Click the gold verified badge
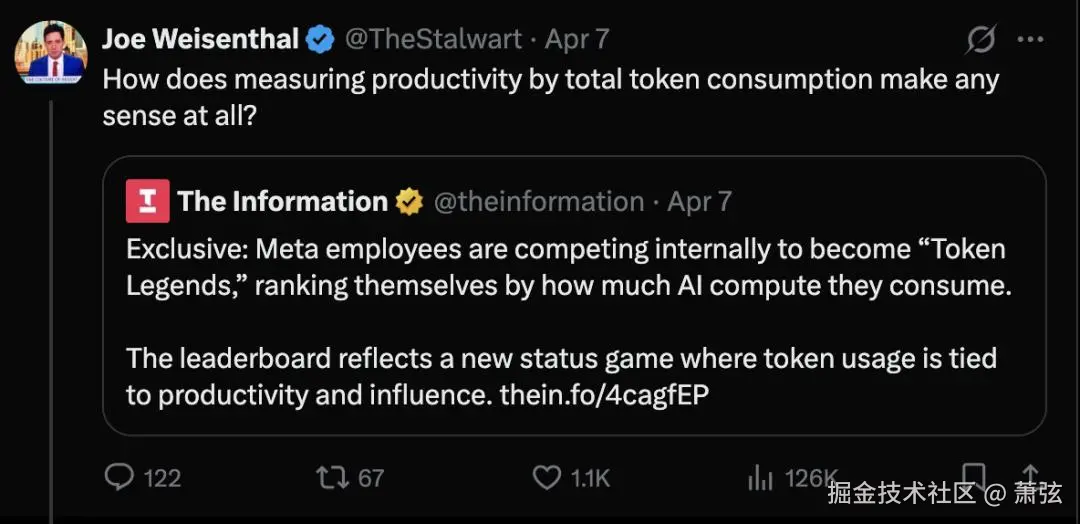Image resolution: width=1080 pixels, height=524 pixels. coord(408,202)
